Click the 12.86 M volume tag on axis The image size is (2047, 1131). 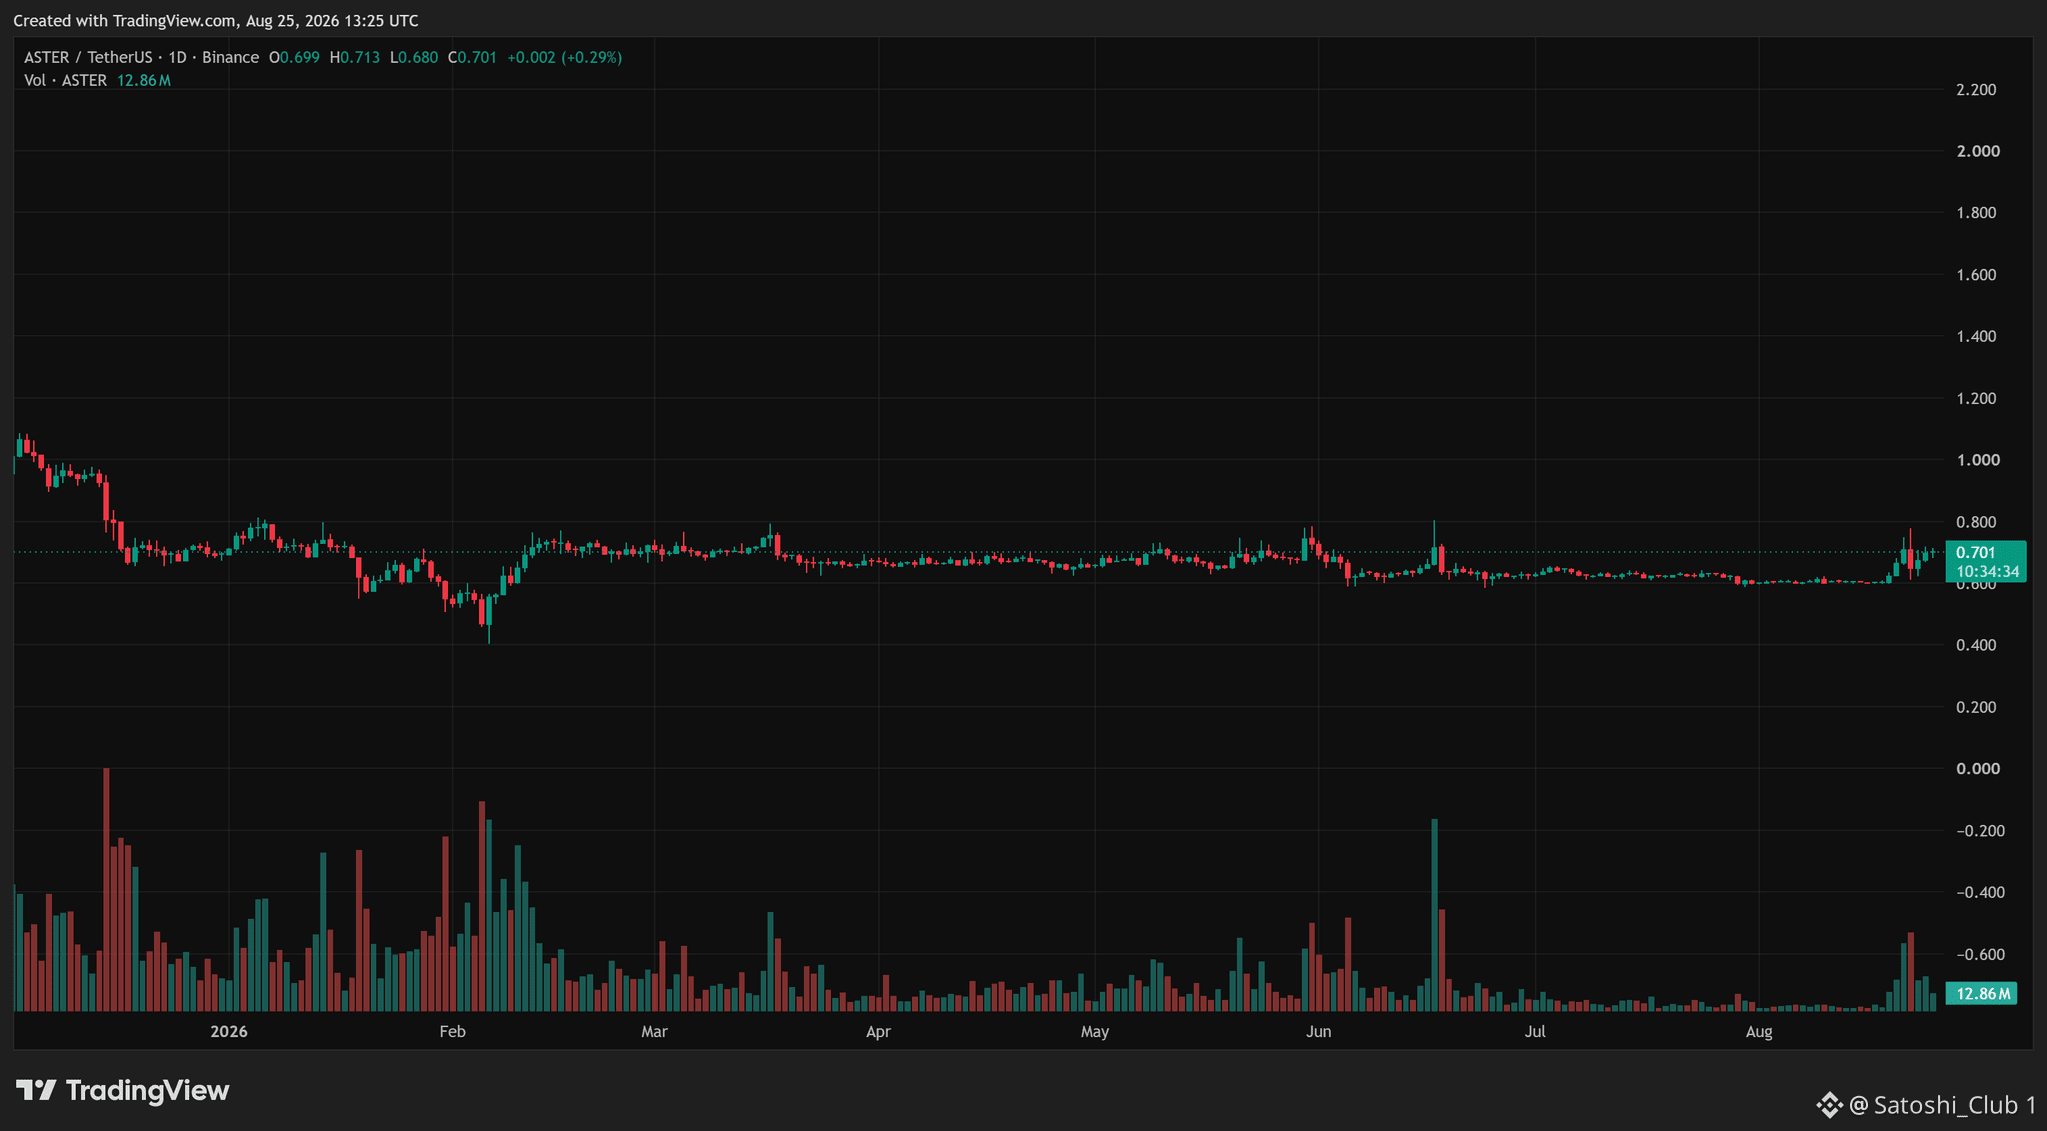pyautogui.click(x=1981, y=994)
